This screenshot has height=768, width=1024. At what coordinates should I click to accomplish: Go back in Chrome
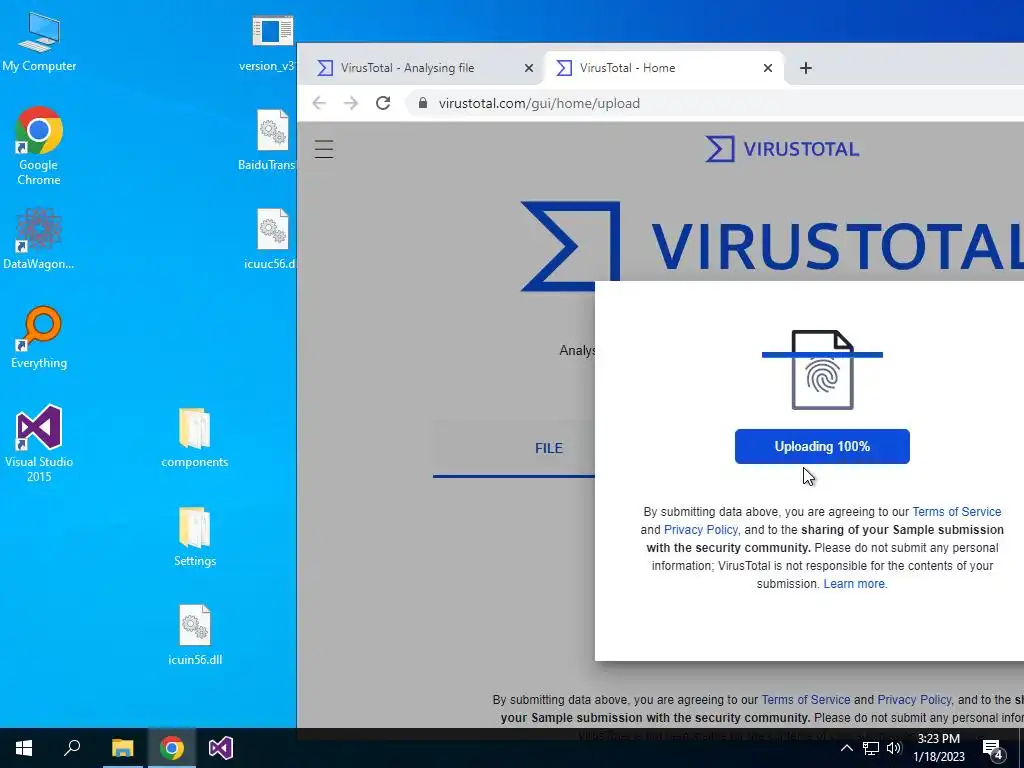click(319, 103)
